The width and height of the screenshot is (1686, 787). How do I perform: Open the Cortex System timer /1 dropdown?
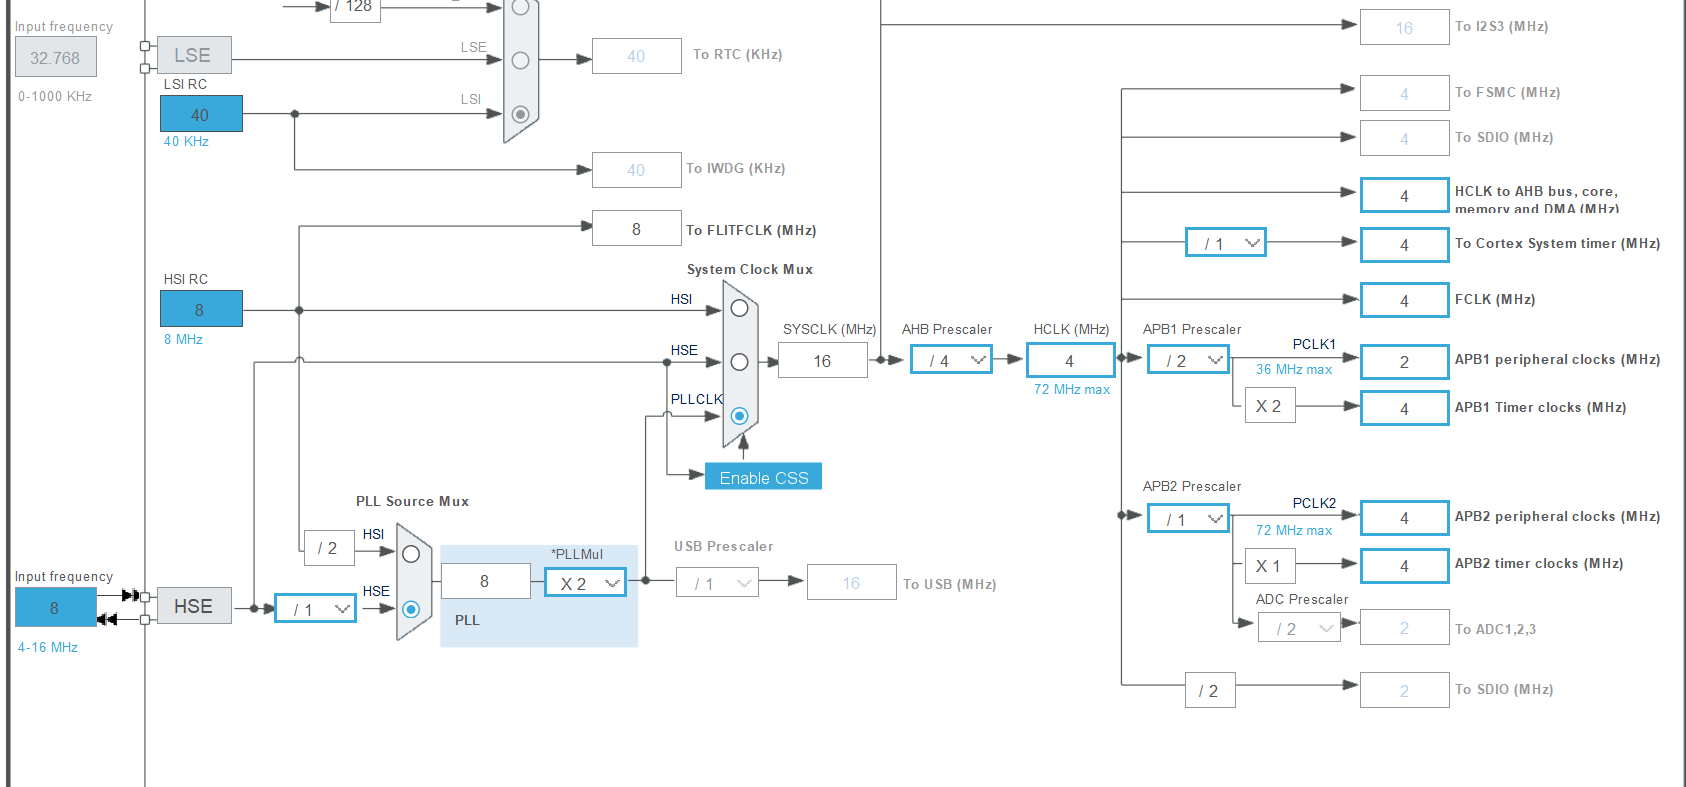coord(1226,243)
